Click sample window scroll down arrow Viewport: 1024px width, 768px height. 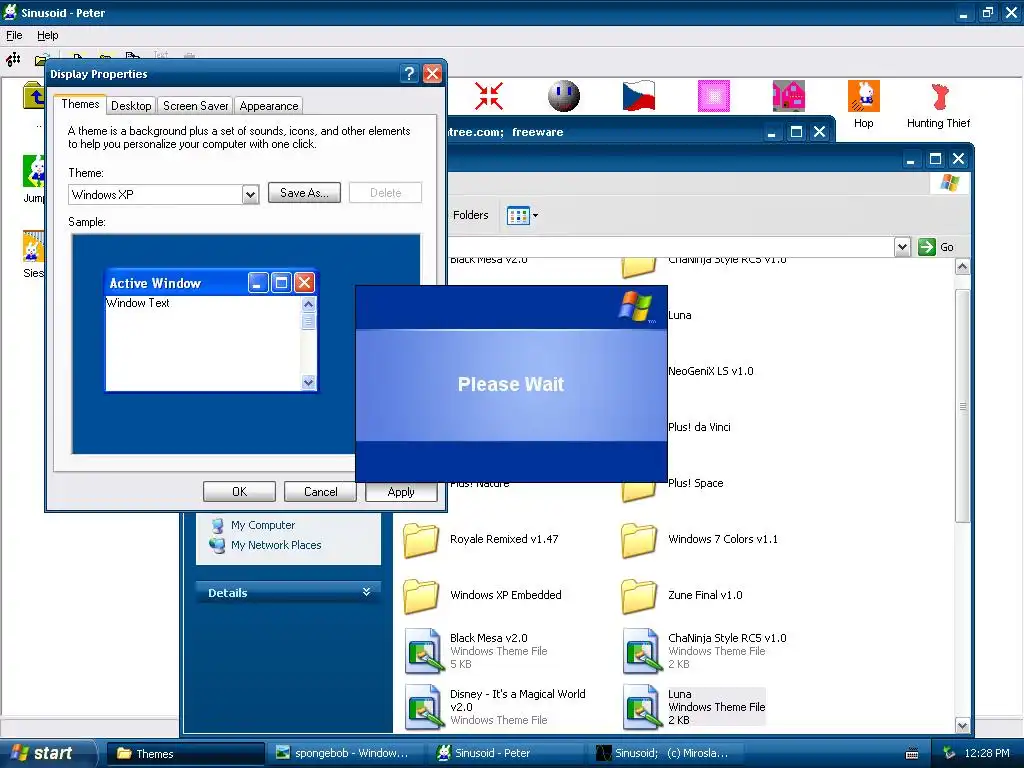pos(308,383)
